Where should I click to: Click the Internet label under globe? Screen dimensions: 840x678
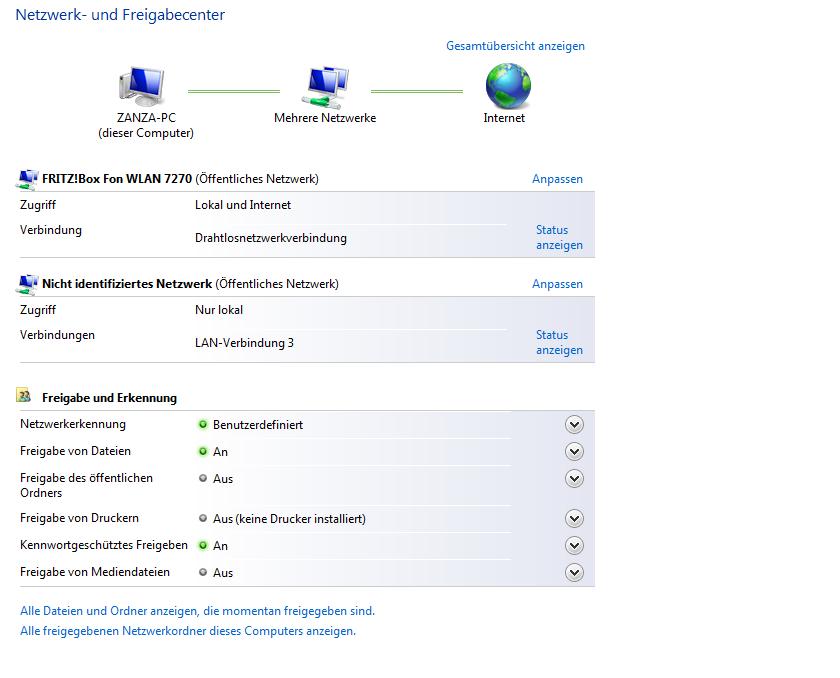coord(504,118)
